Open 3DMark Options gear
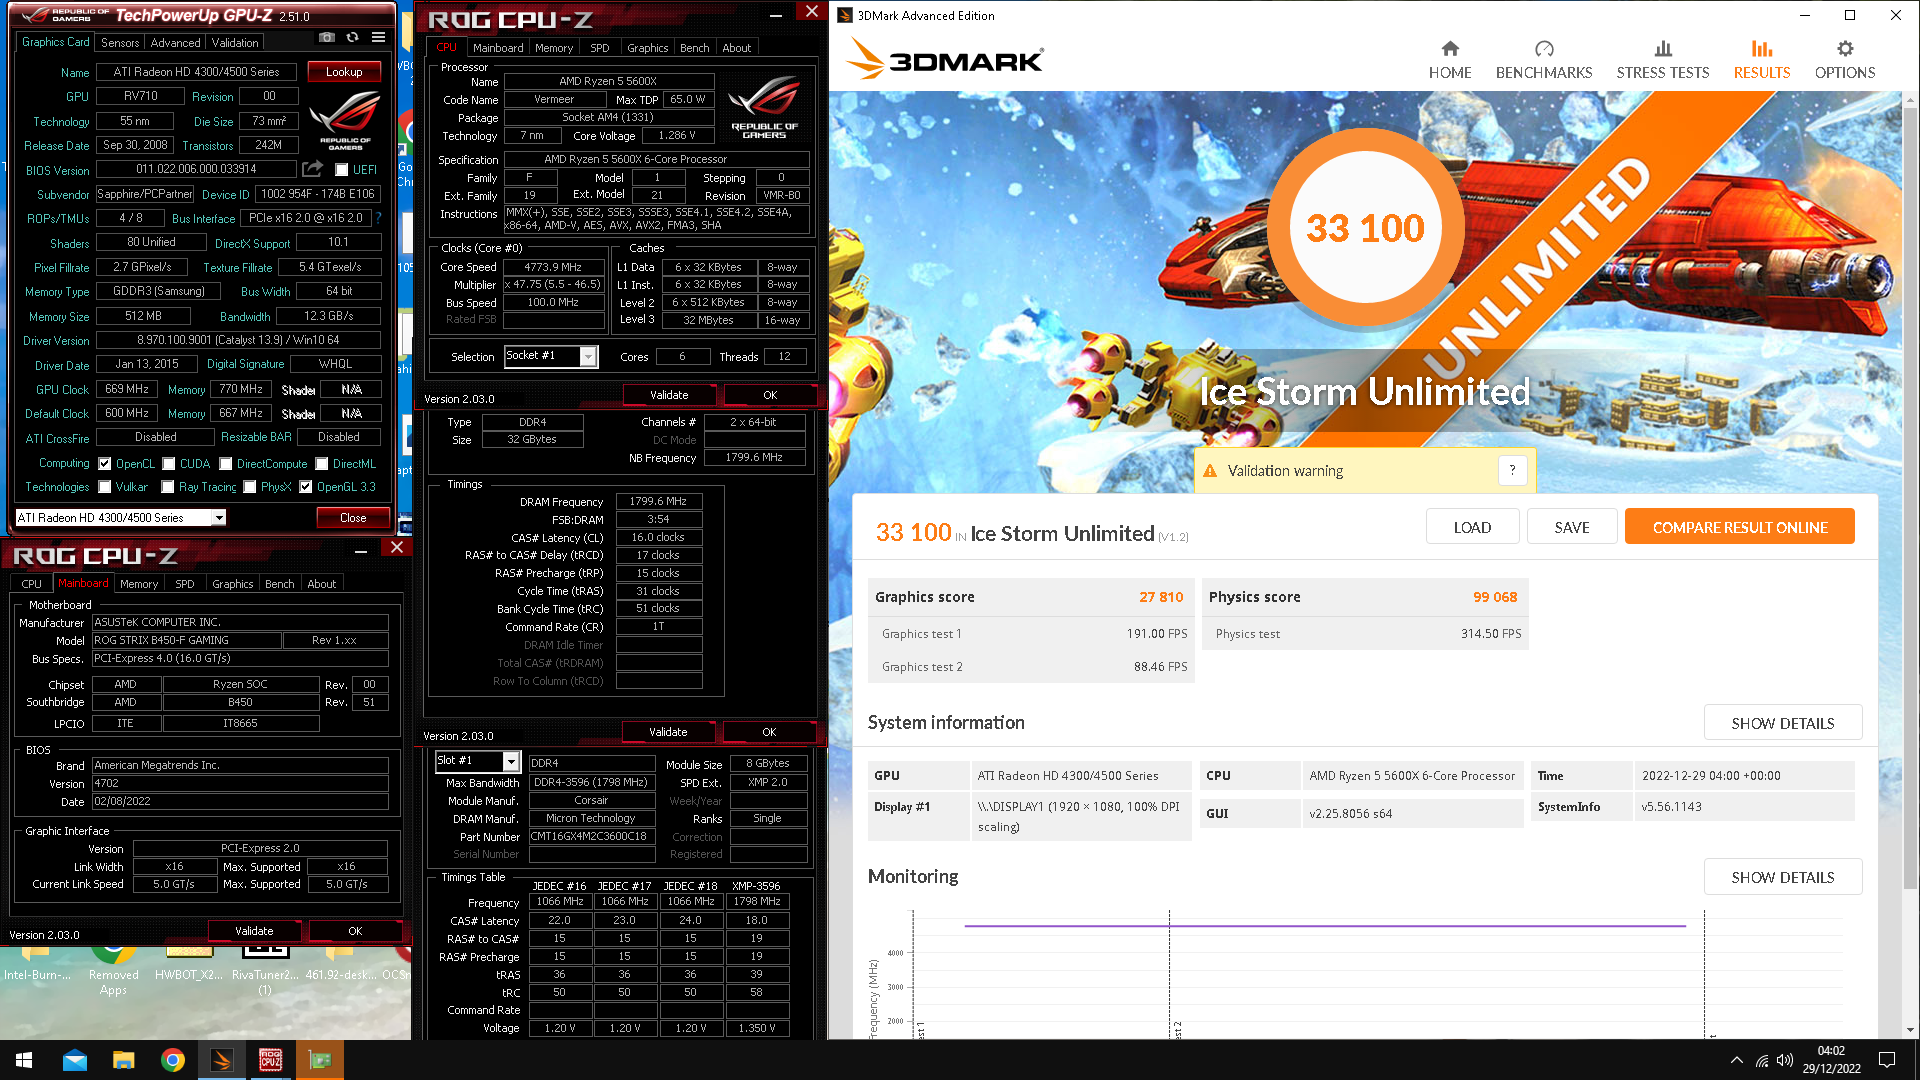The image size is (1920, 1080). (x=1844, y=60)
